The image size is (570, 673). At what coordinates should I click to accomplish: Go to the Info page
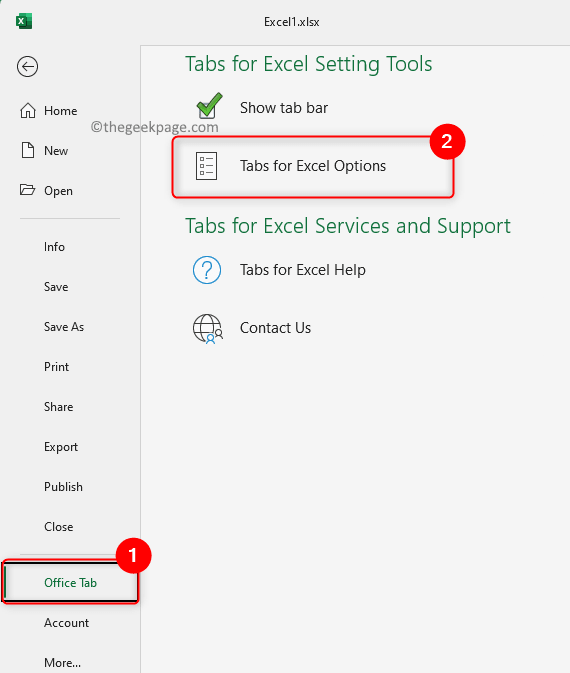(54, 247)
